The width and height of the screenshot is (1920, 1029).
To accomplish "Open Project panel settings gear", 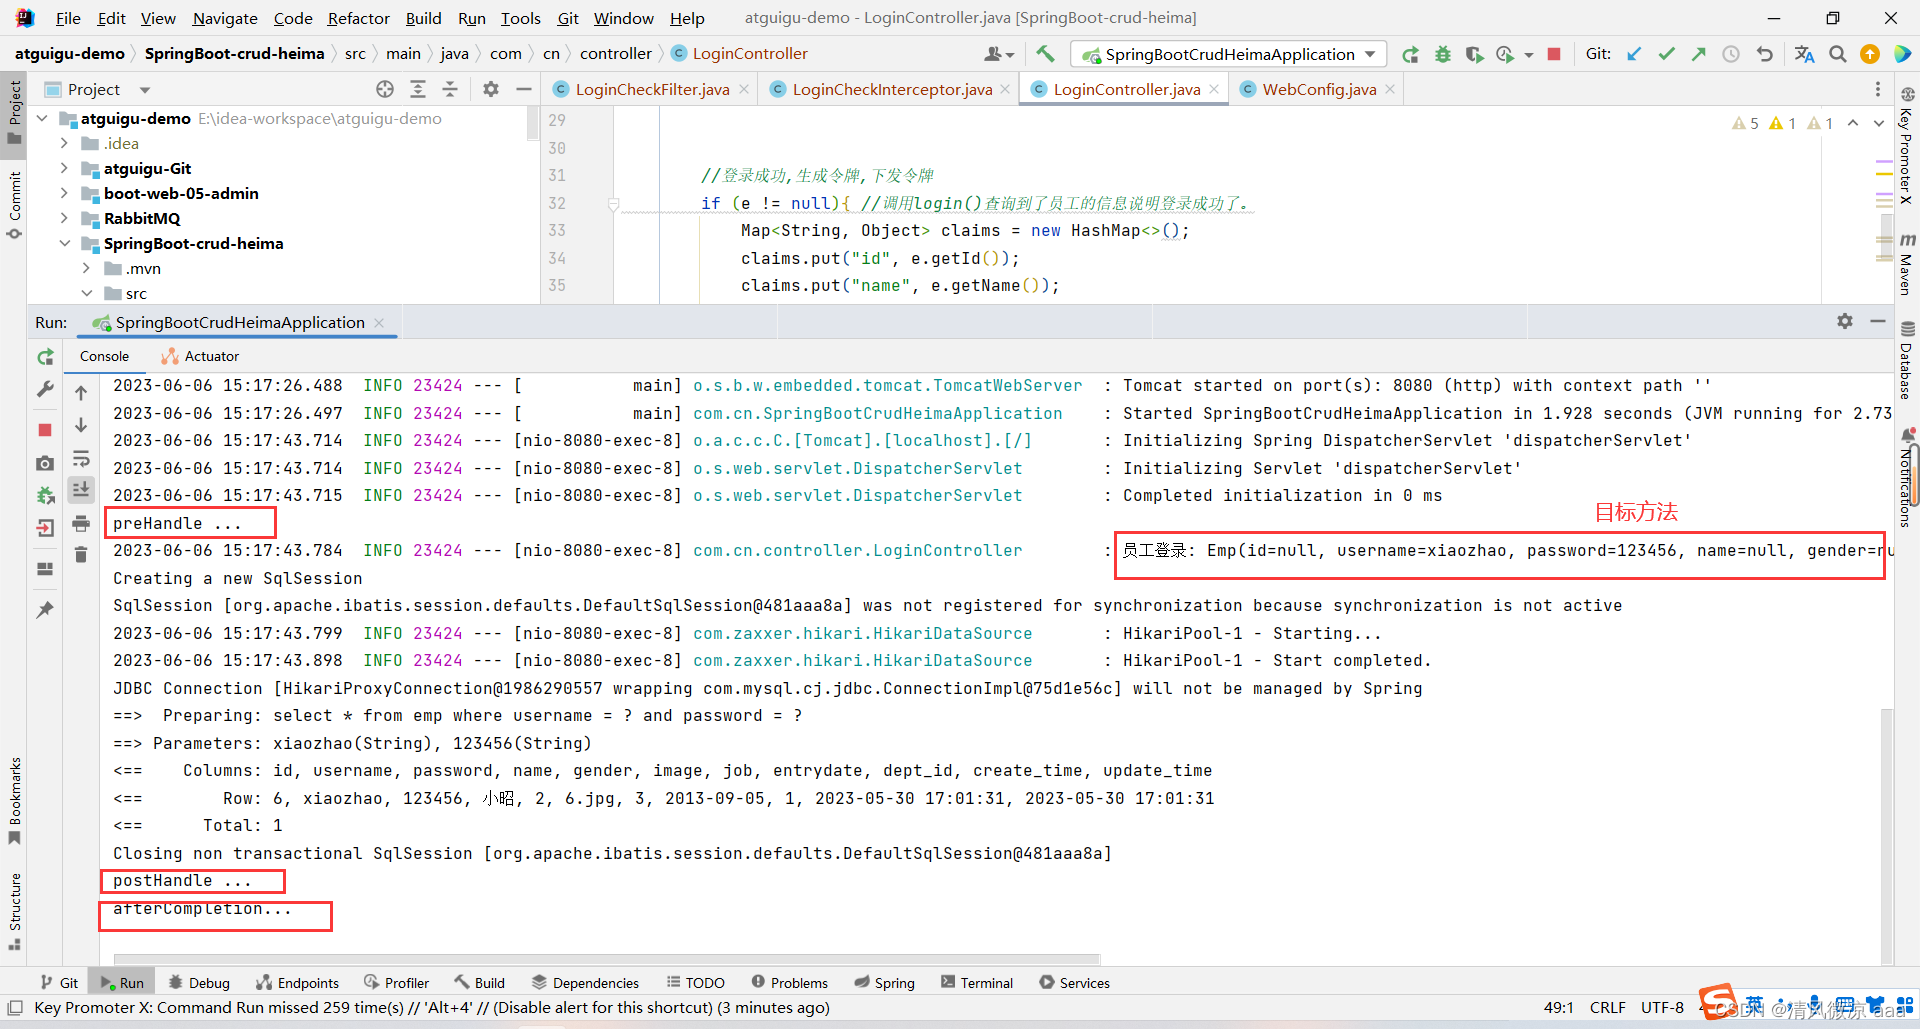I will point(491,89).
